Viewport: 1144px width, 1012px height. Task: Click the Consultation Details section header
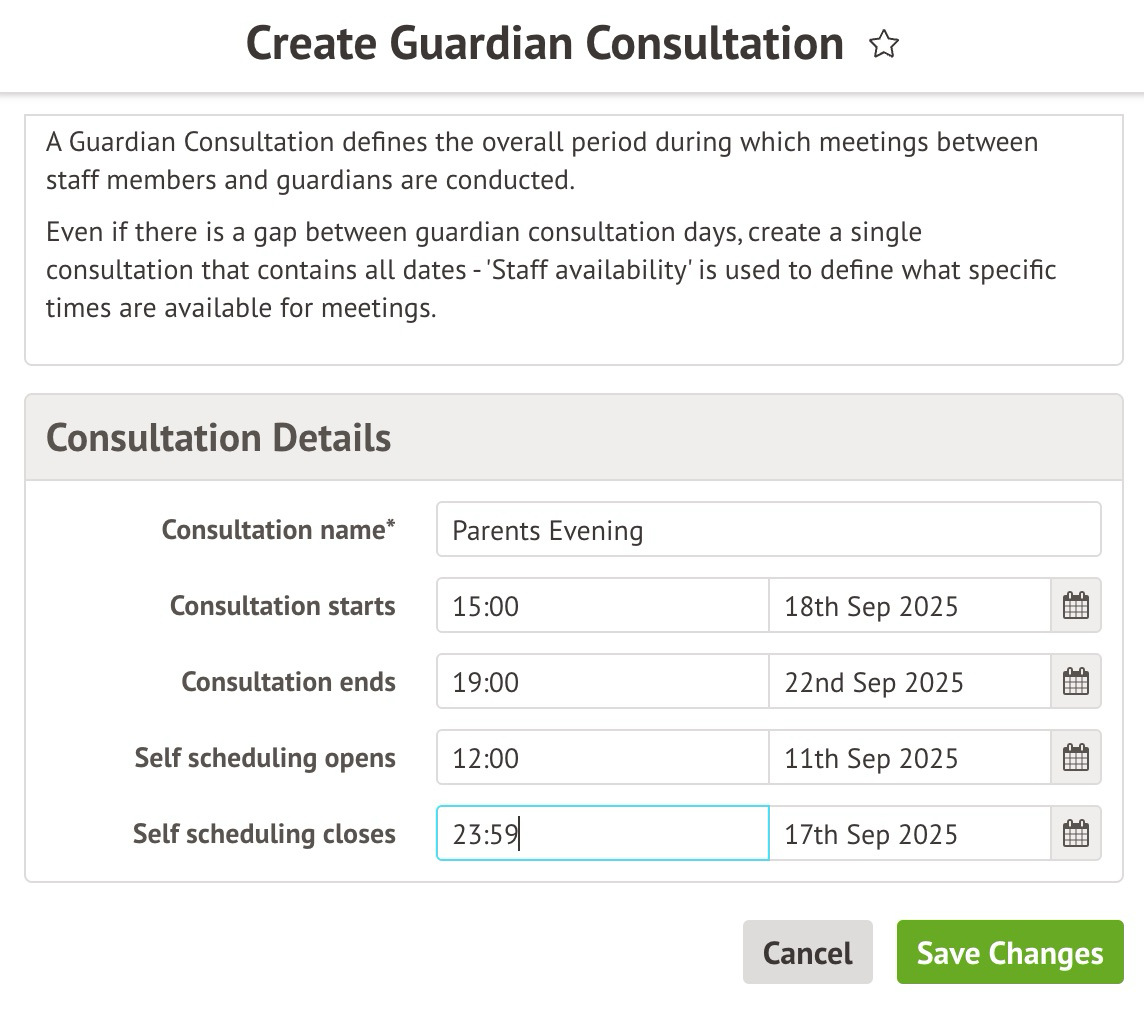click(x=219, y=438)
